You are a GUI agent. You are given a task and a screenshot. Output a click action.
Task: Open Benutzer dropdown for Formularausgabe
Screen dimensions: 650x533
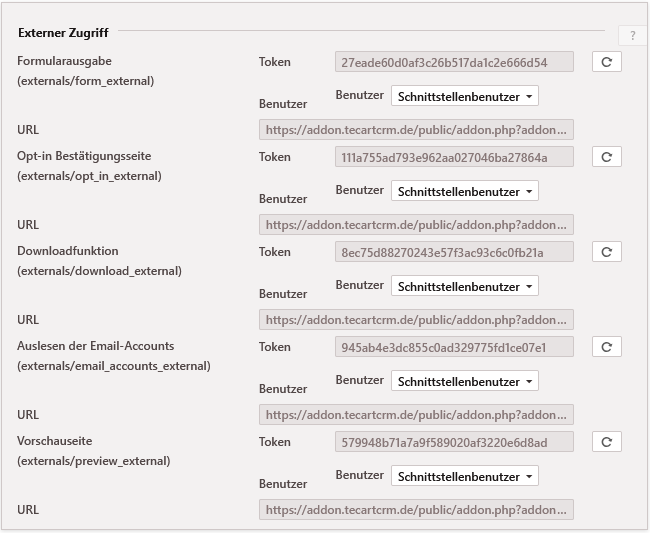point(464,96)
